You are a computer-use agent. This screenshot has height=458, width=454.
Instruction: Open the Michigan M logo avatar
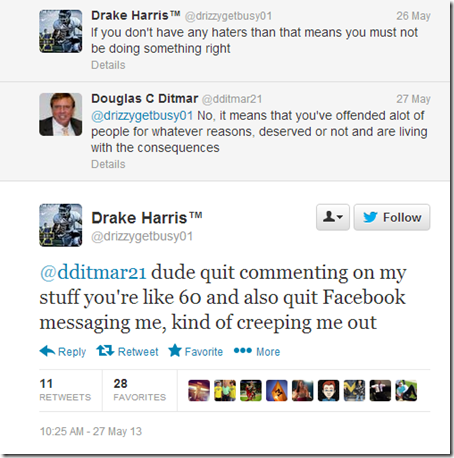(354, 390)
